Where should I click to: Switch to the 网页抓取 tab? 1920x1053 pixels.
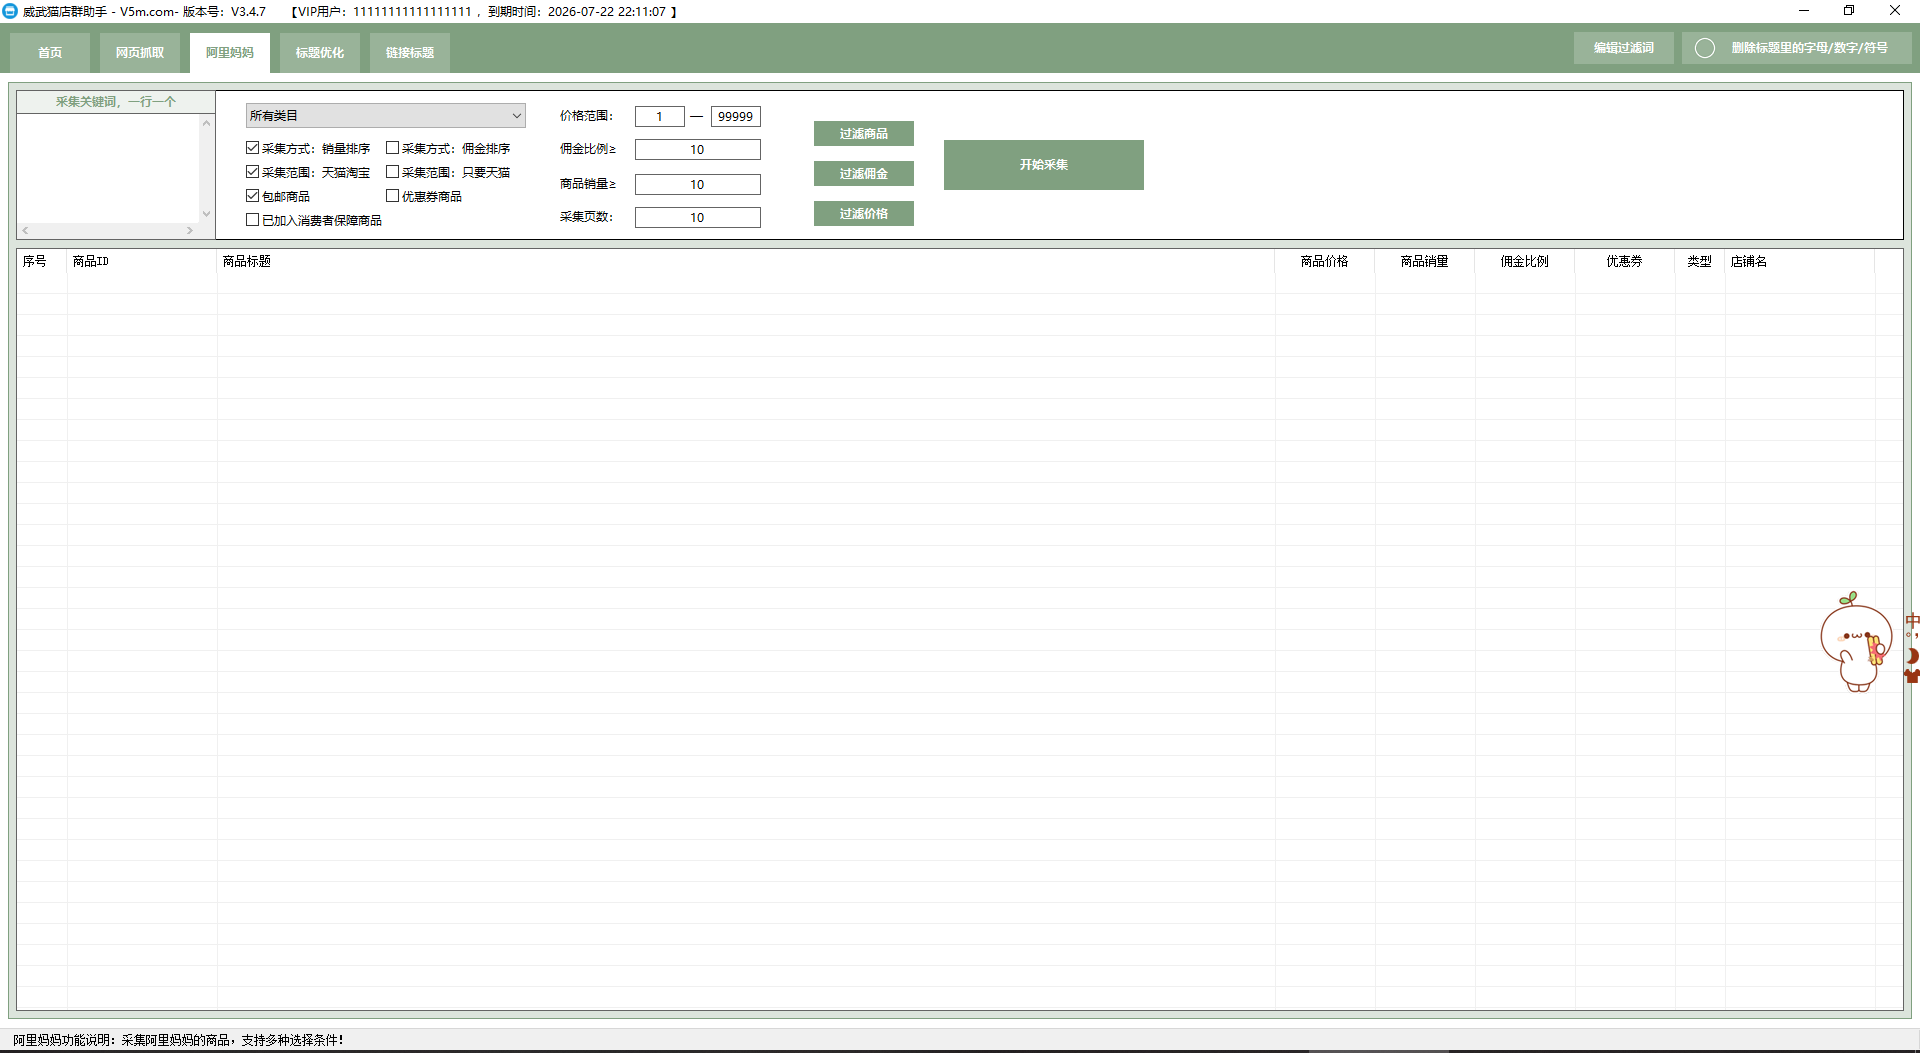coord(140,53)
